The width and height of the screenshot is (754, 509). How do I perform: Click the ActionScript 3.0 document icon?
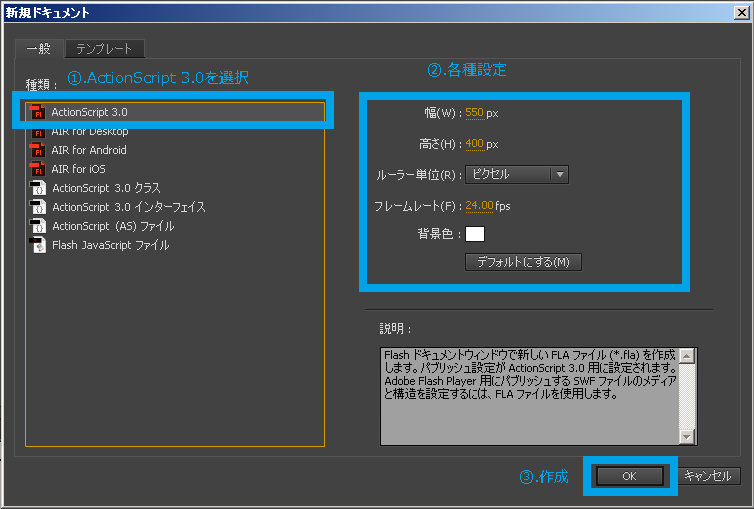pyautogui.click(x=37, y=112)
